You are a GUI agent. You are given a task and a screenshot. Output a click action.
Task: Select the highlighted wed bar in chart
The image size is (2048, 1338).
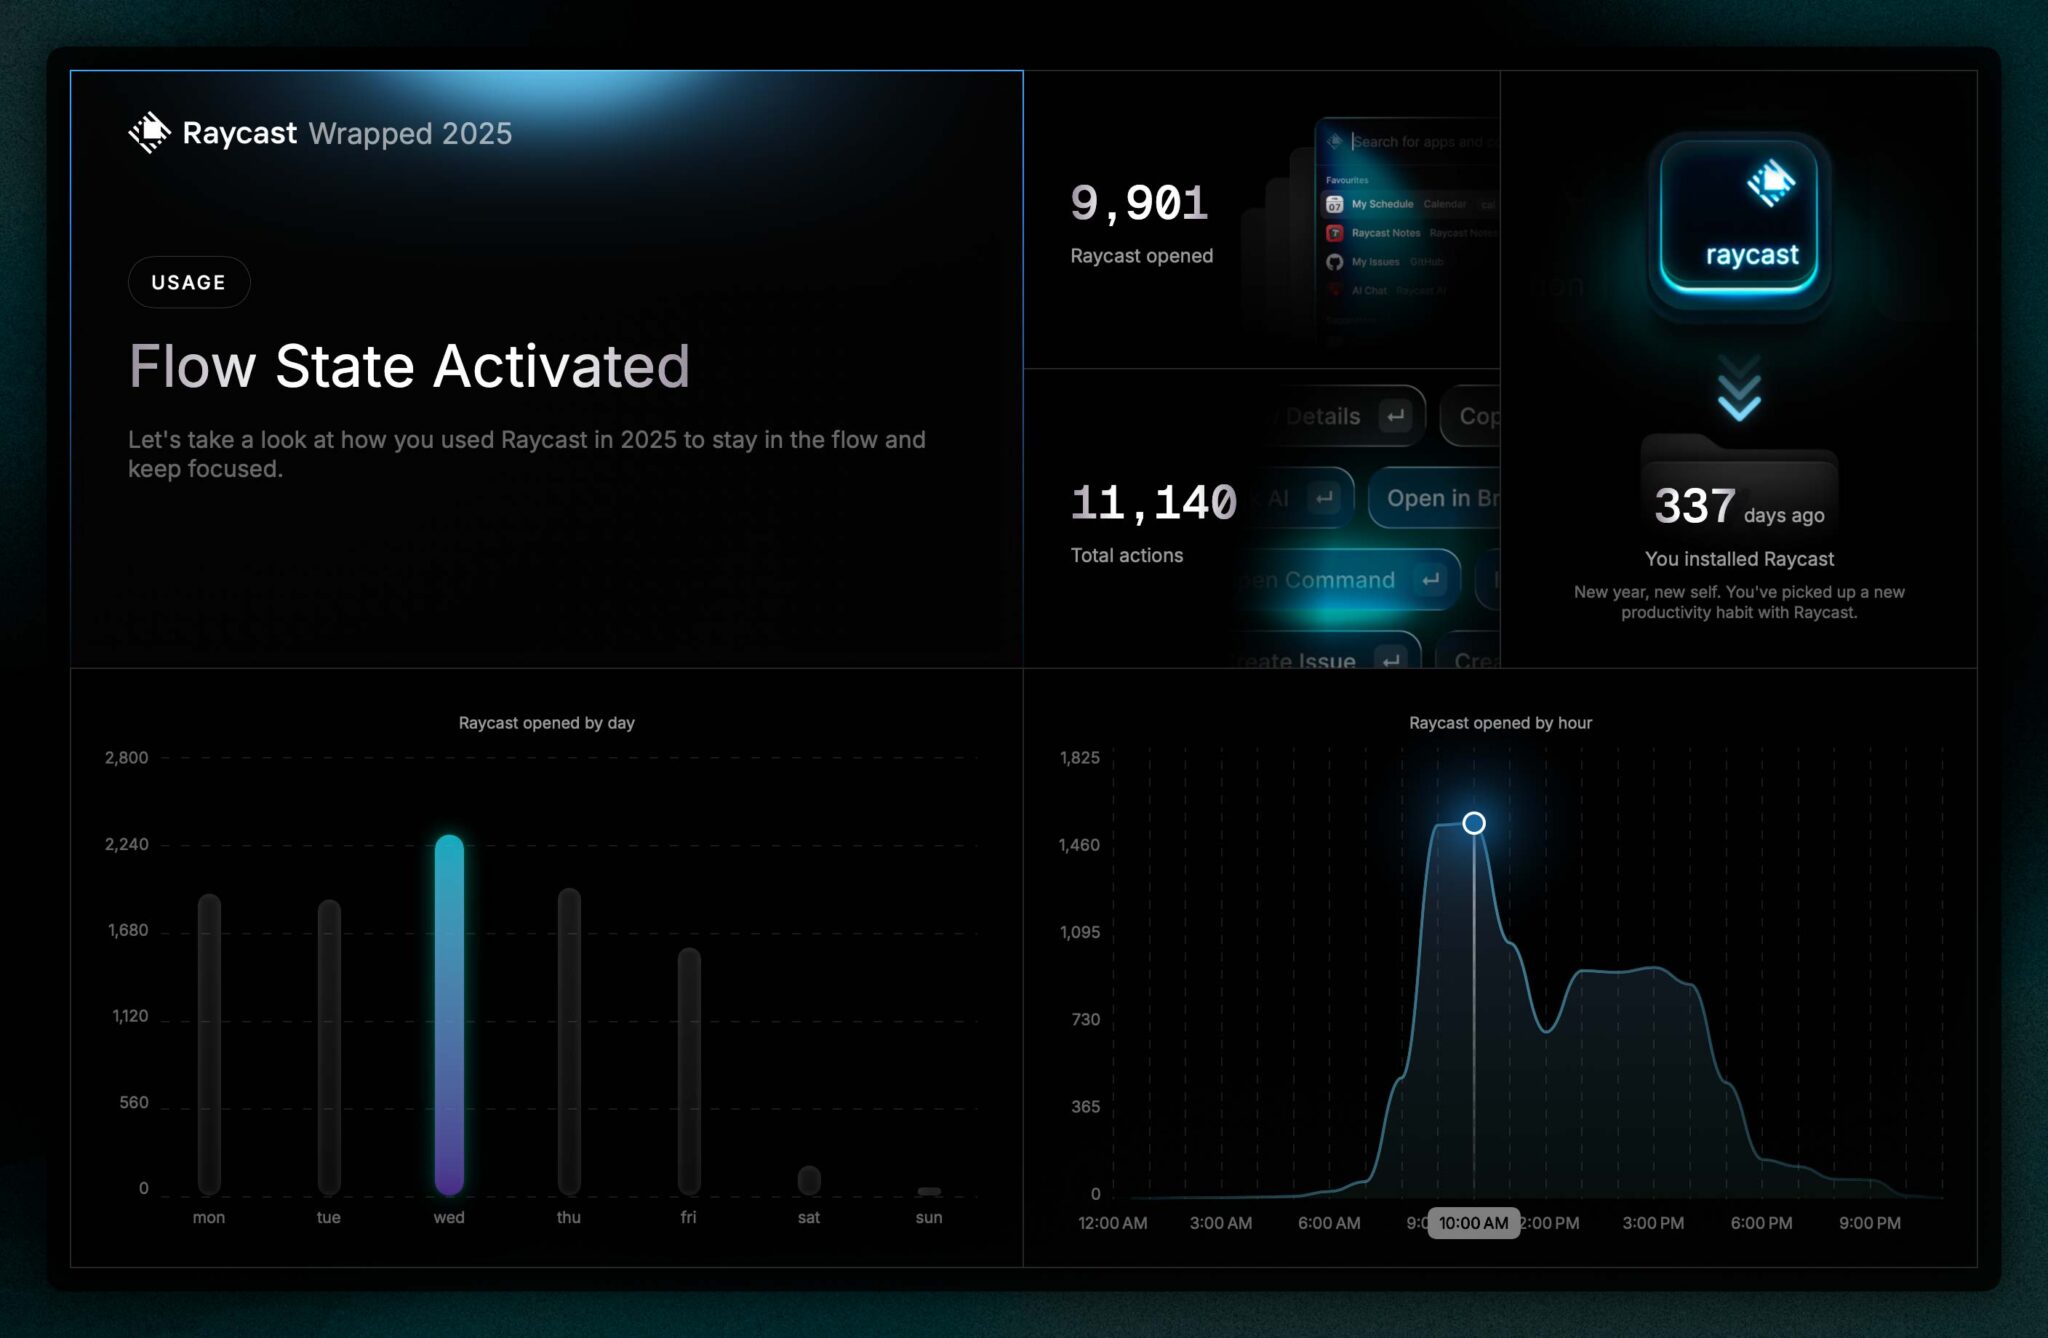click(449, 1014)
